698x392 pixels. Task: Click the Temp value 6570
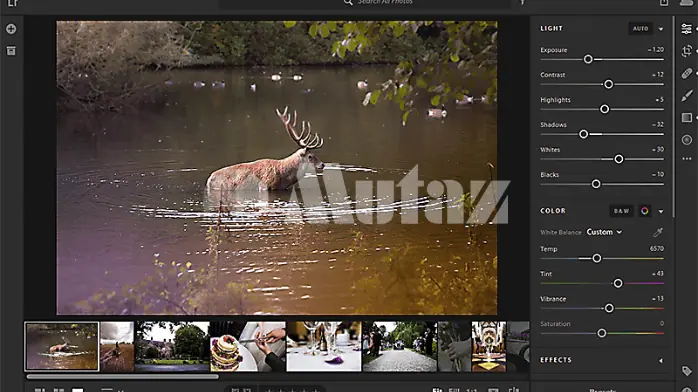pyautogui.click(x=657, y=249)
